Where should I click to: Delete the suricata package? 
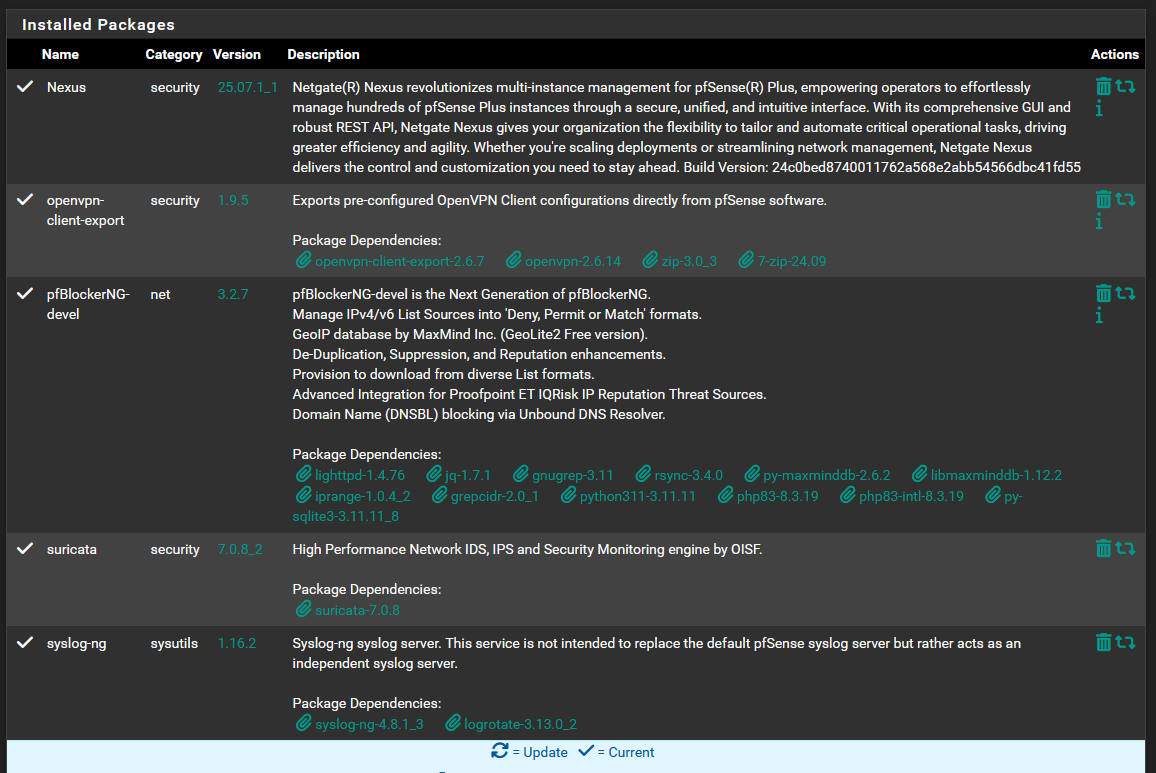[1103, 548]
